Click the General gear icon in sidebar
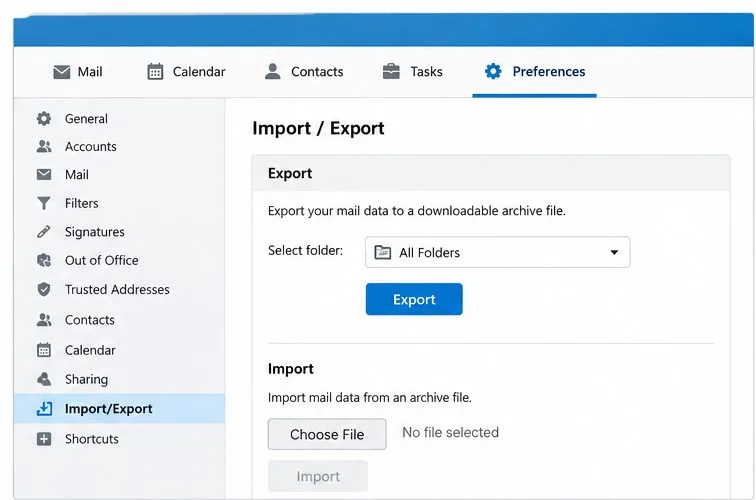 click(x=44, y=119)
